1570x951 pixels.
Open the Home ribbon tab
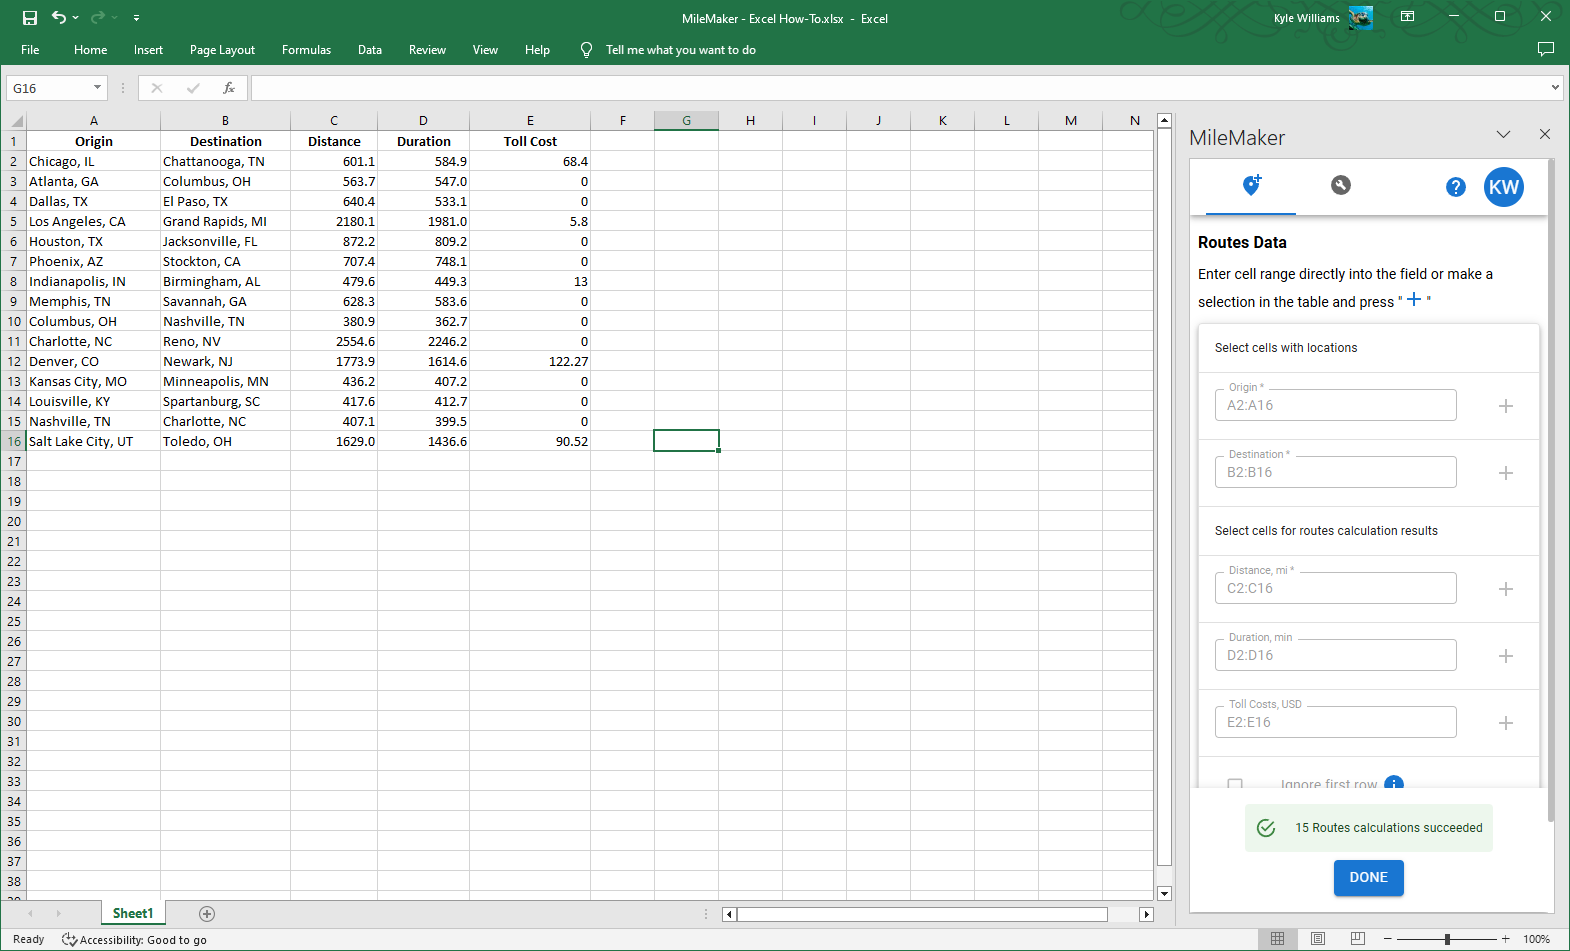(90, 50)
